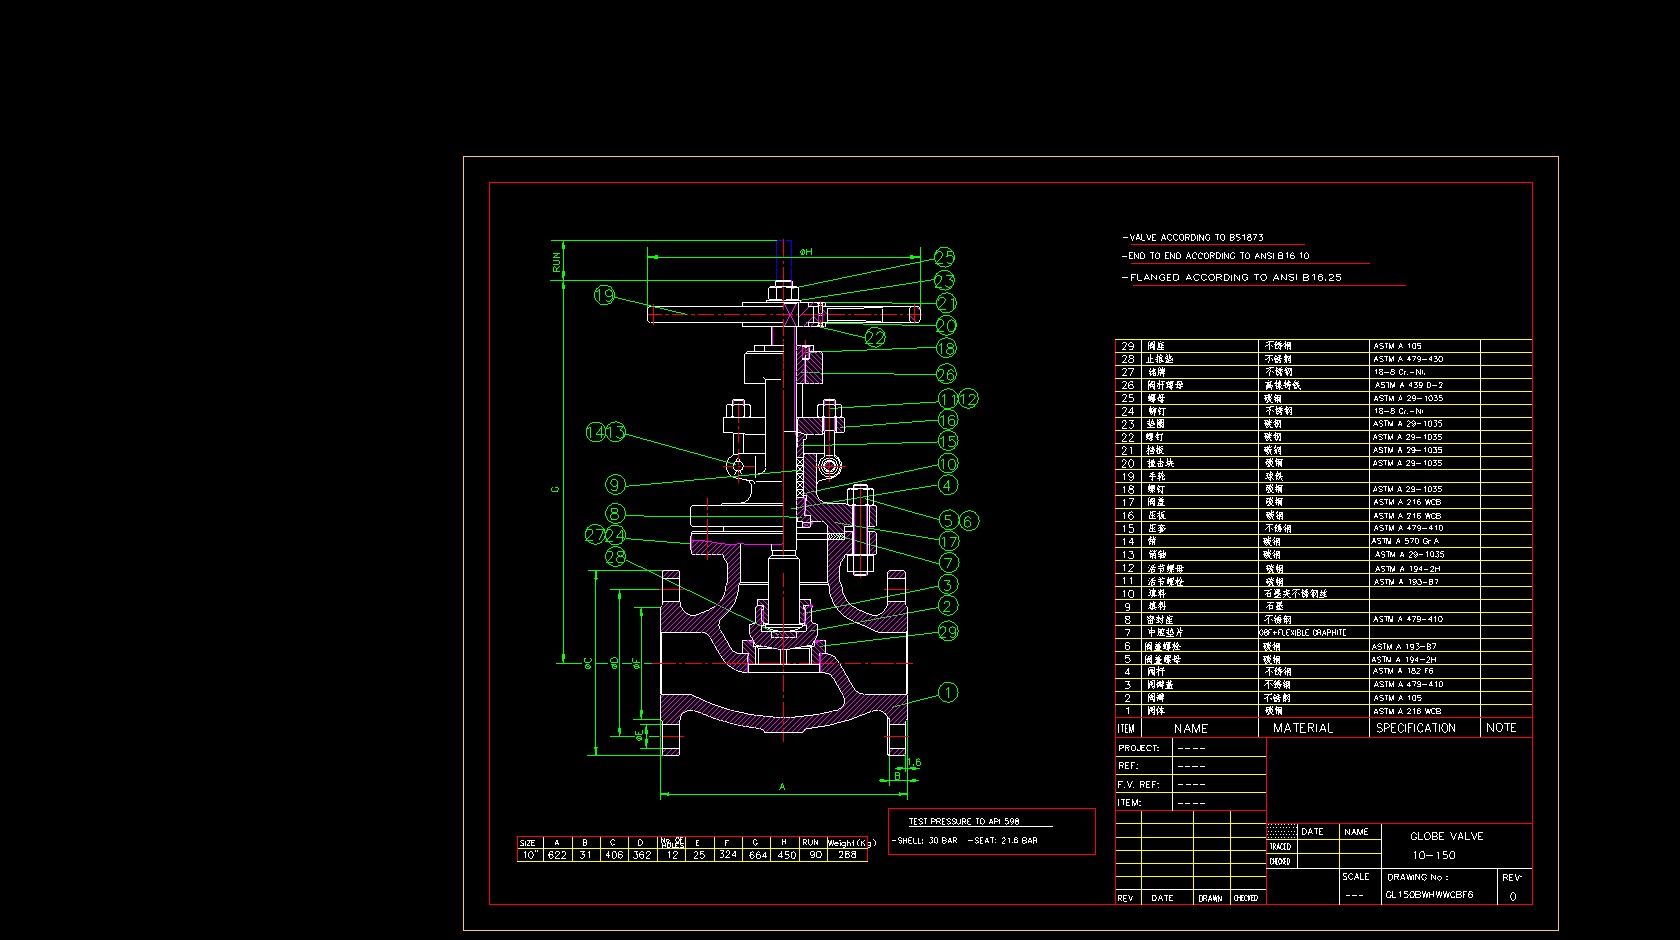Click the MATERIAL column header
Viewport: 1680px width, 940px height.
coord(1303,729)
